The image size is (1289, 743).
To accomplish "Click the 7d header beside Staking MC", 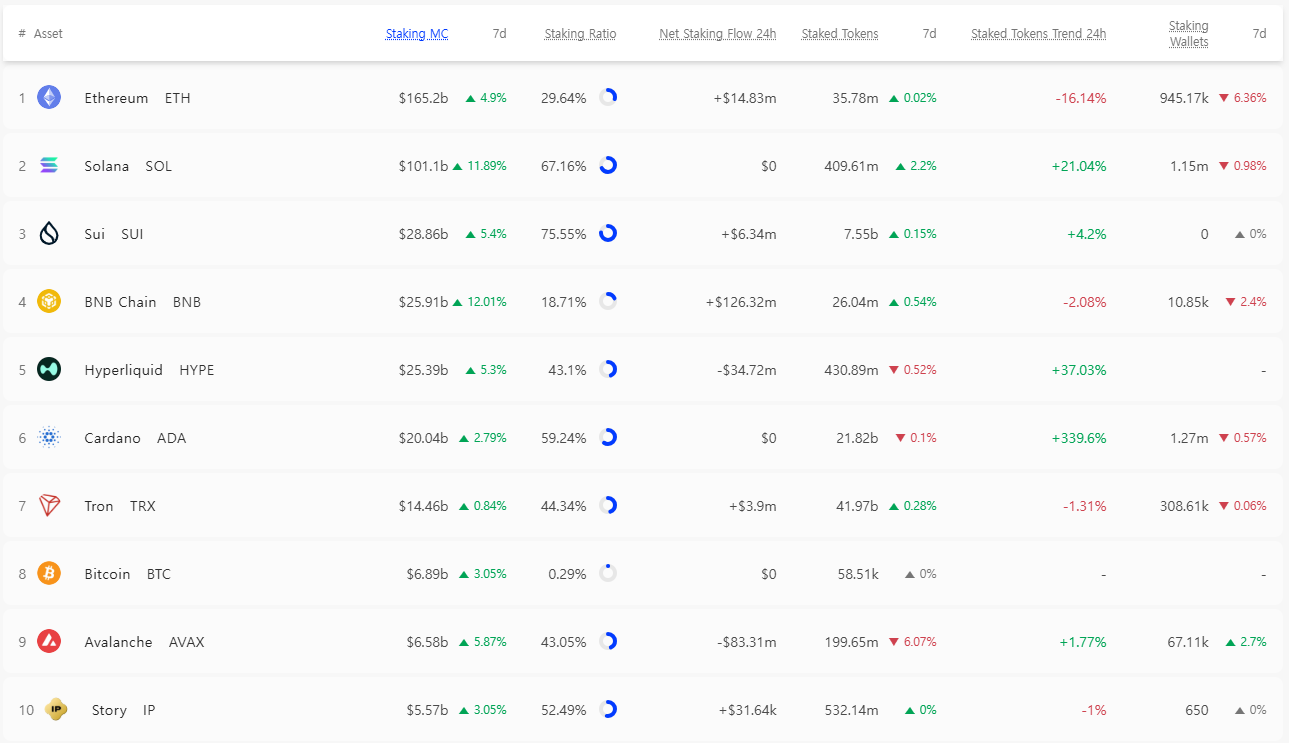I will pyautogui.click(x=500, y=33).
